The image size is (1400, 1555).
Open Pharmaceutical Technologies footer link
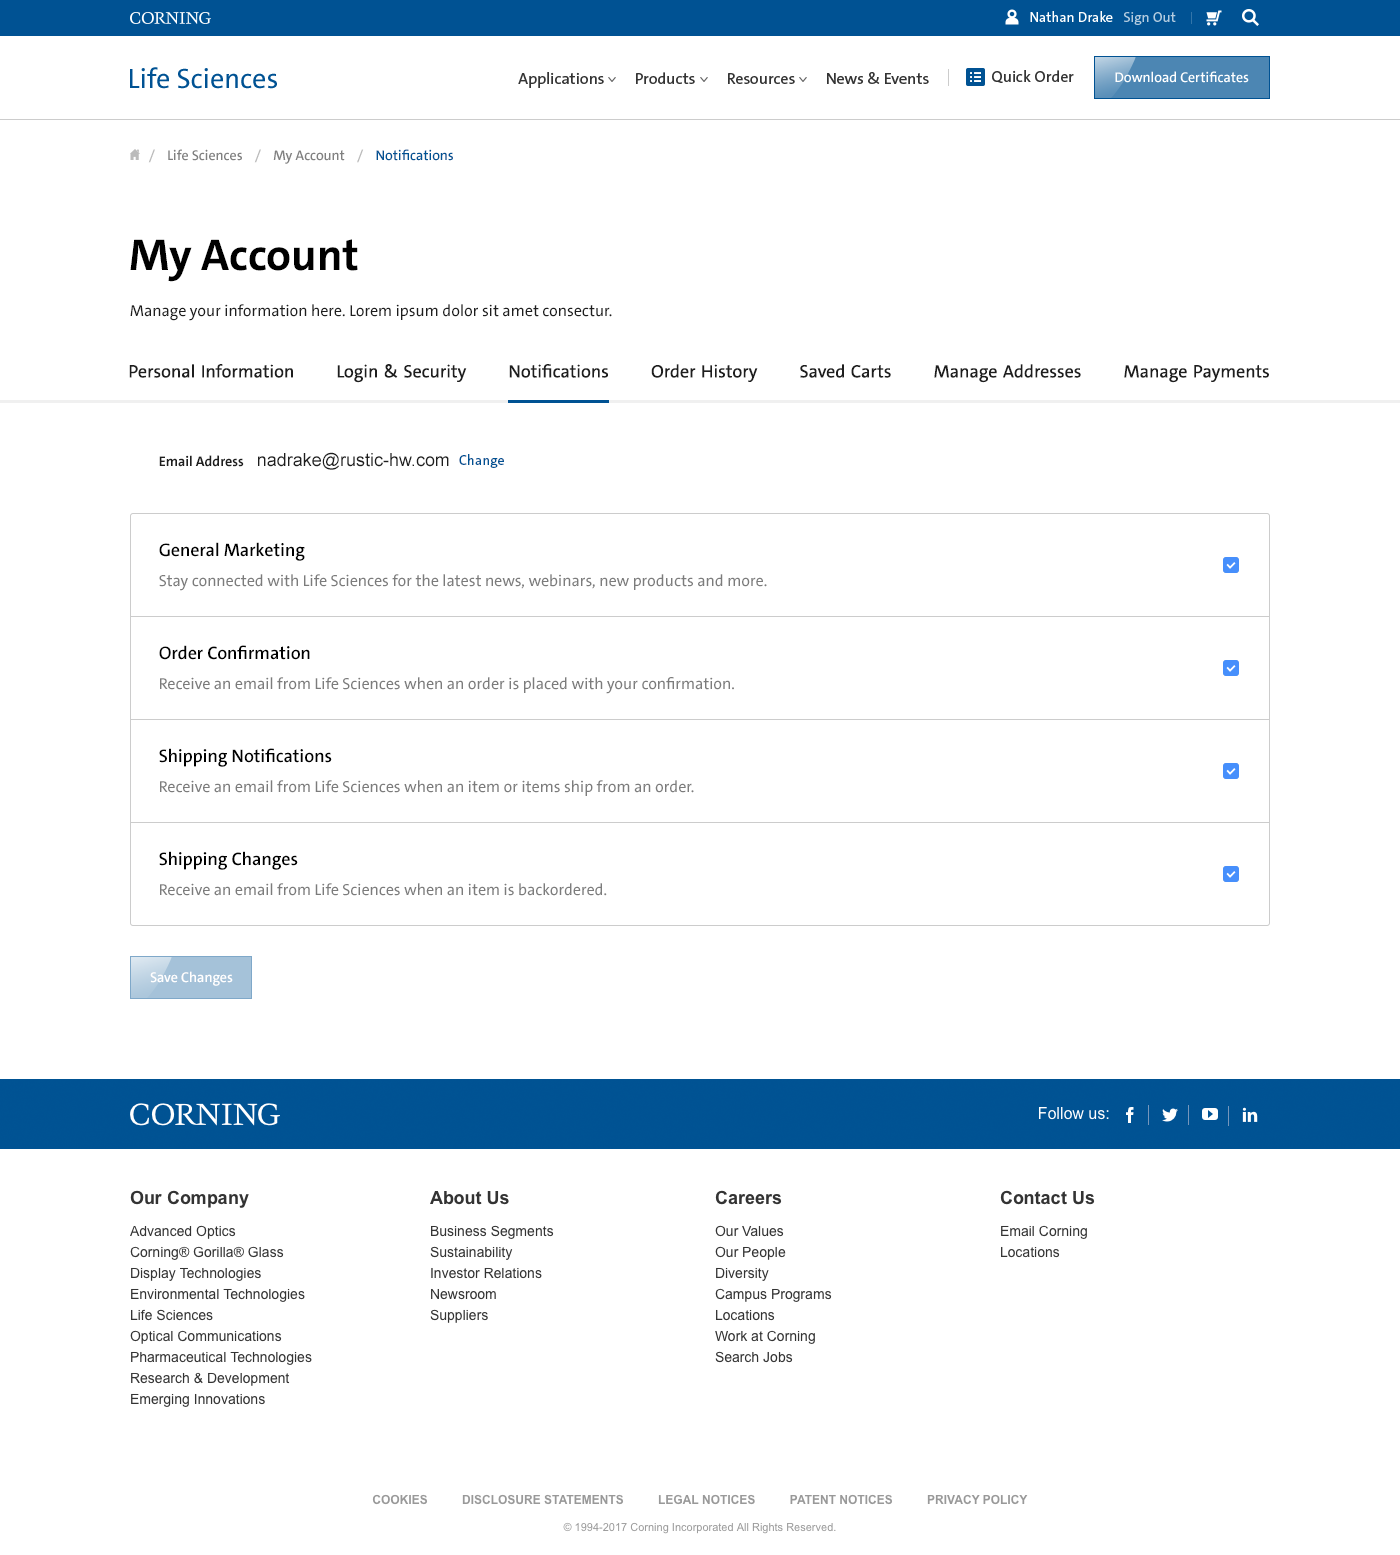[221, 1357]
